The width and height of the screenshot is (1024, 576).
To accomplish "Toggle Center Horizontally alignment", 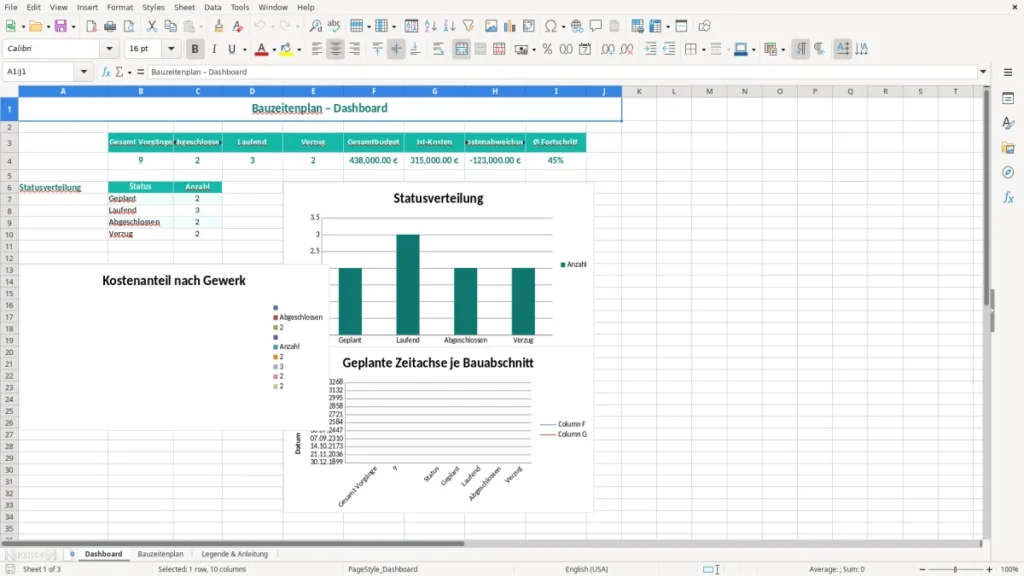I will coord(336,49).
